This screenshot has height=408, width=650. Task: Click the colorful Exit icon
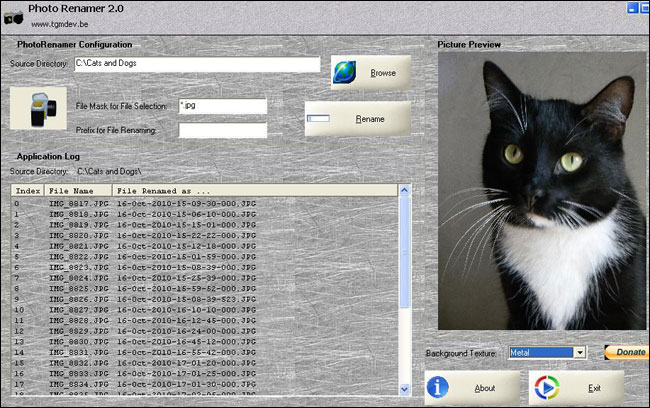point(543,388)
